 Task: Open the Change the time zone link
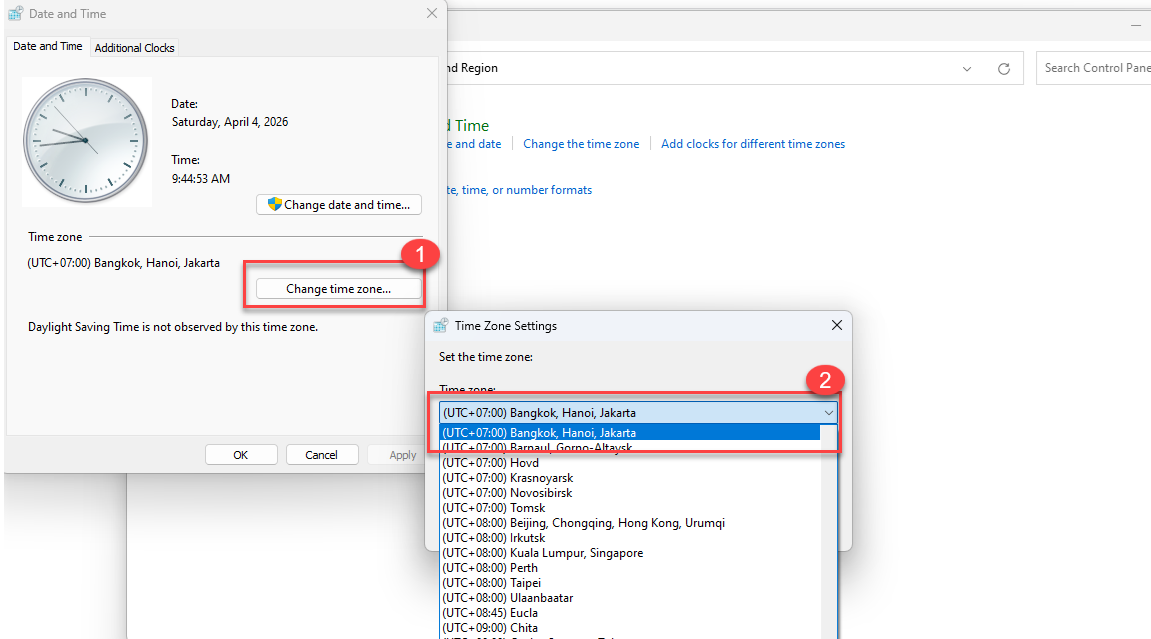click(580, 144)
